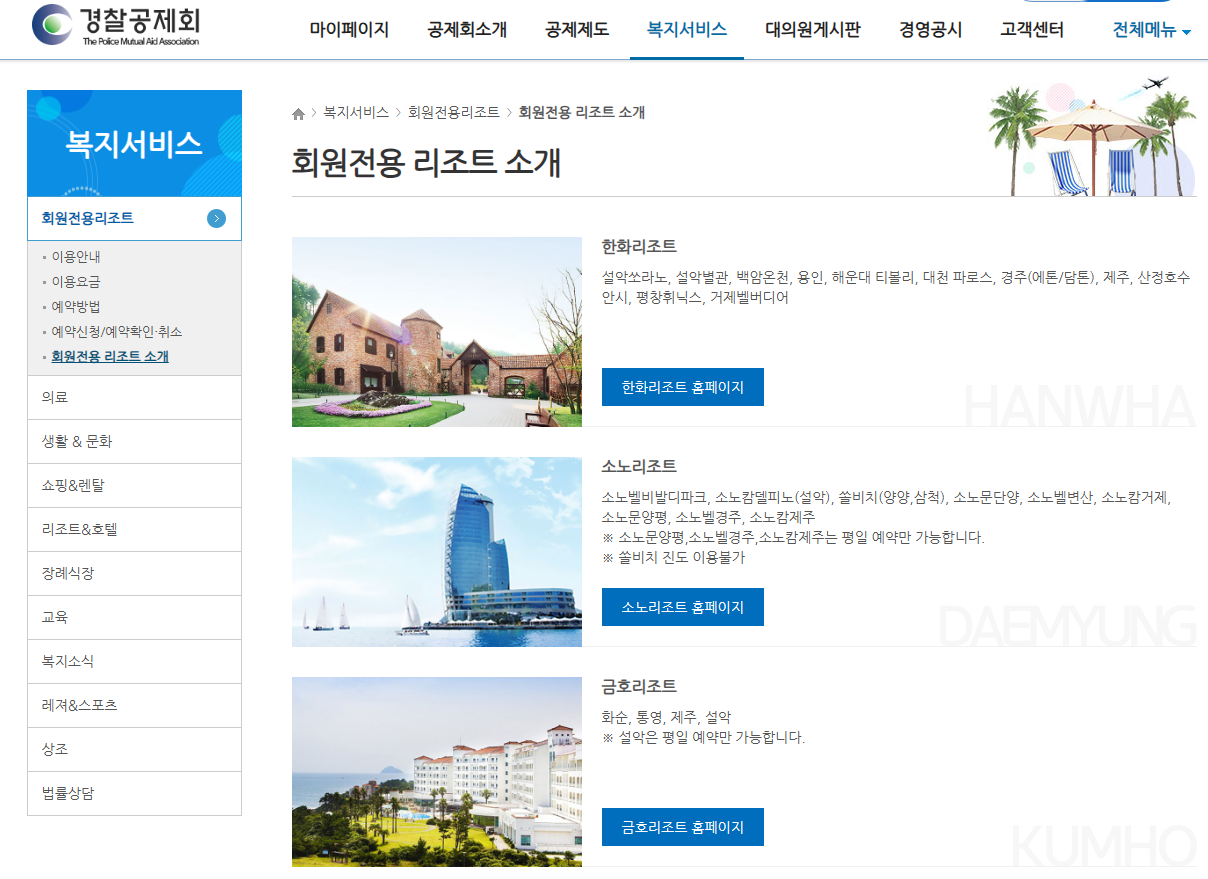Click 한화리조트 홈페이지 button
The width and height of the screenshot is (1208, 879).
(x=683, y=387)
